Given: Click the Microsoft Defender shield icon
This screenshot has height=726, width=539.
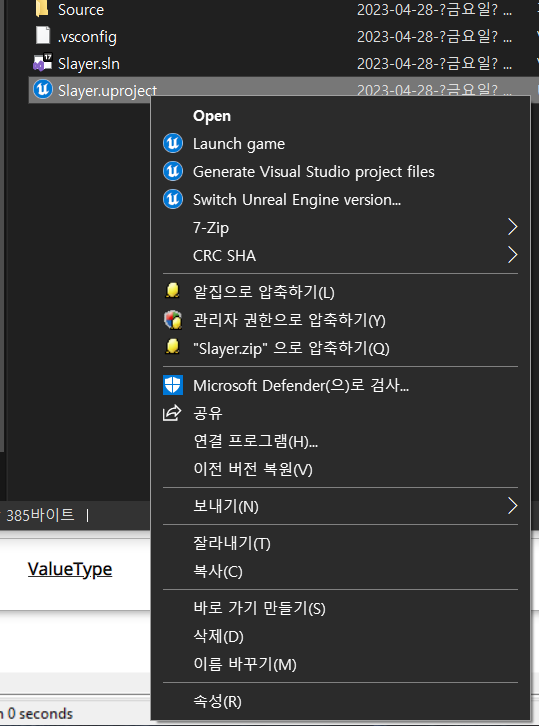Looking at the screenshot, I should 173,385.
